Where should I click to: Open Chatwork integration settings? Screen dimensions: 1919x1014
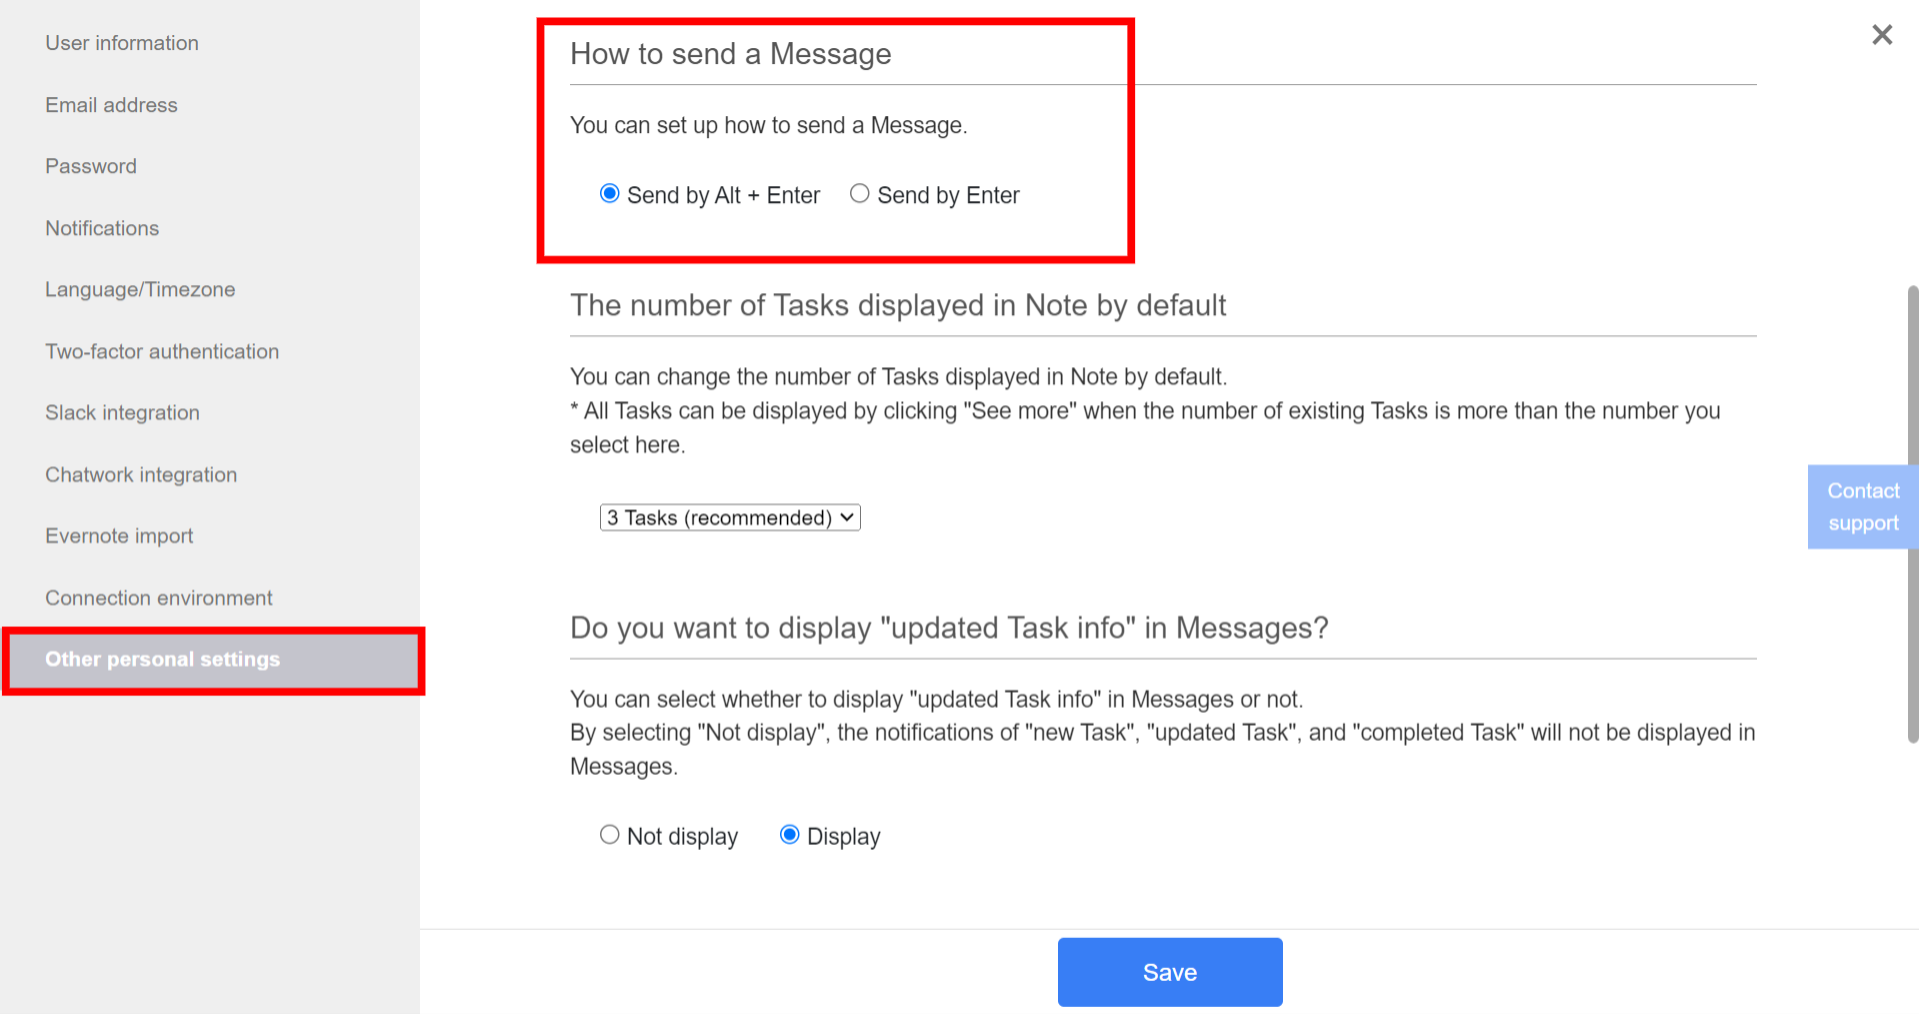[141, 474]
